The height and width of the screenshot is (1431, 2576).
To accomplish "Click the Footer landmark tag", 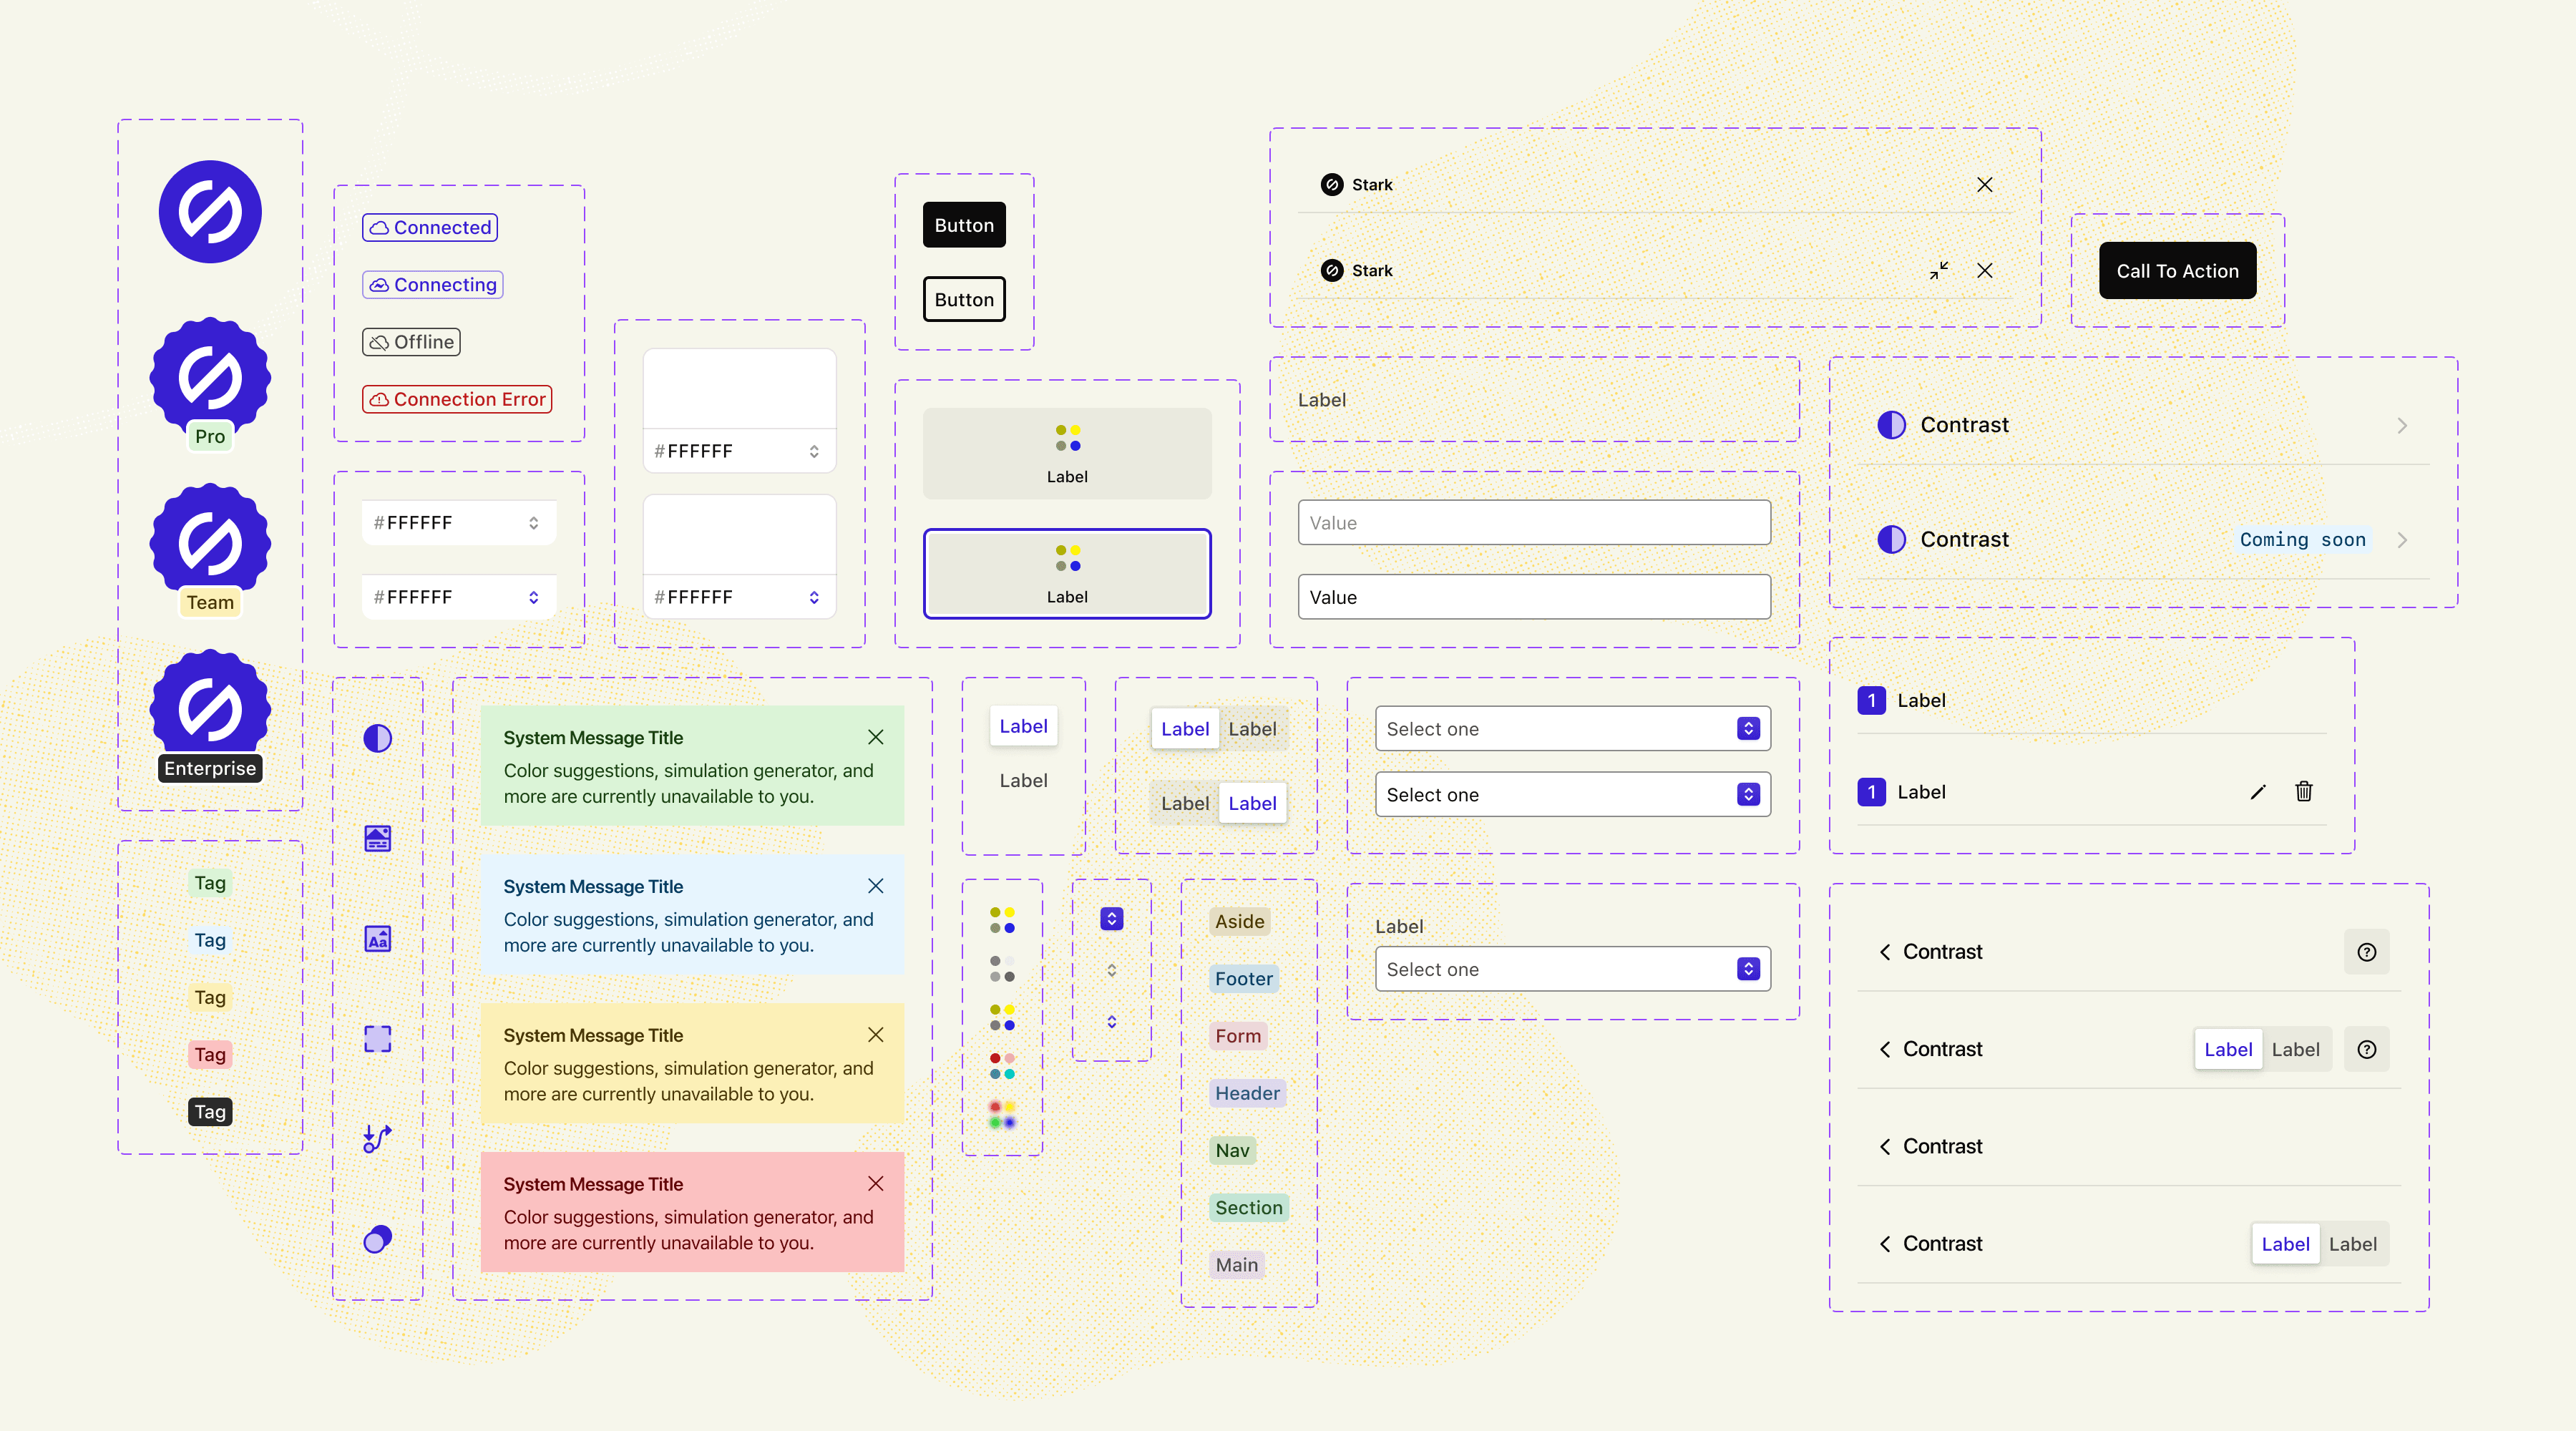I will coord(1243,979).
